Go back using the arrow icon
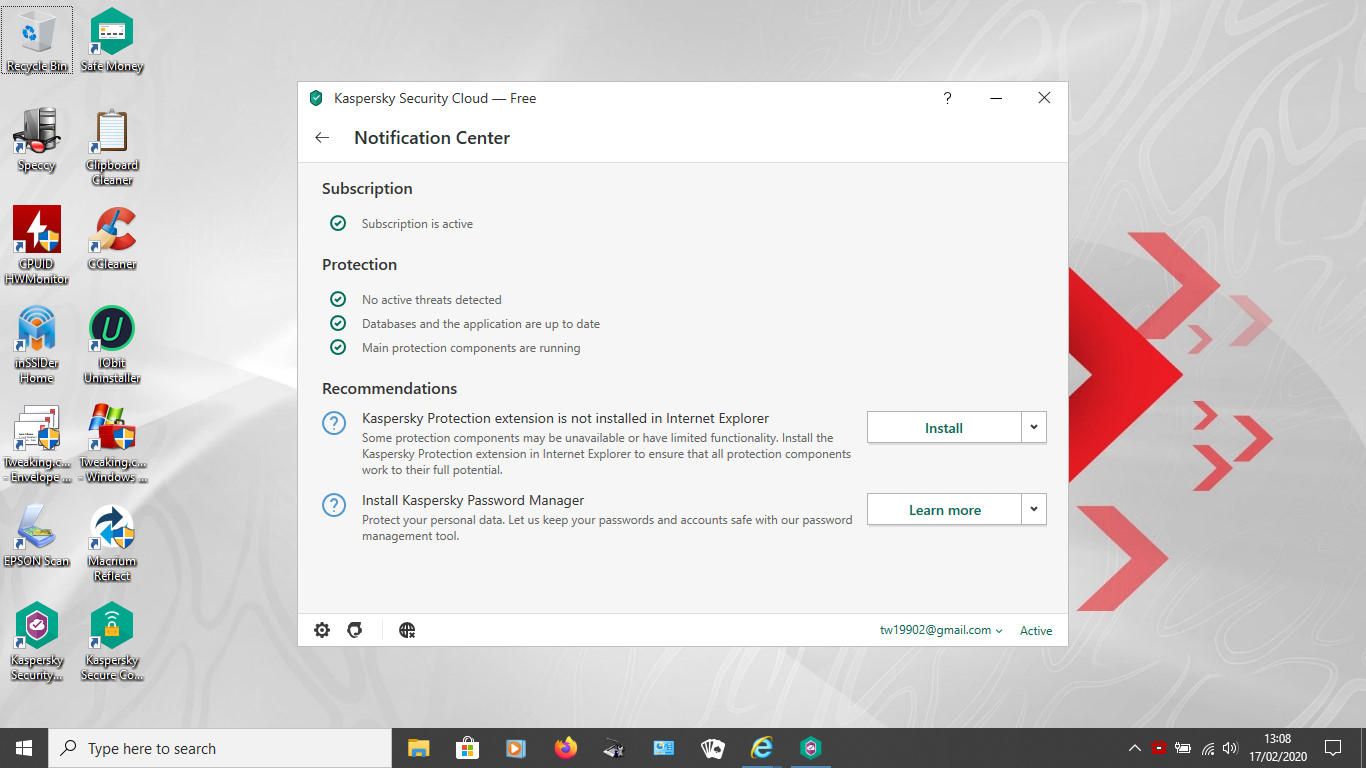This screenshot has height=768, width=1366. click(x=322, y=138)
